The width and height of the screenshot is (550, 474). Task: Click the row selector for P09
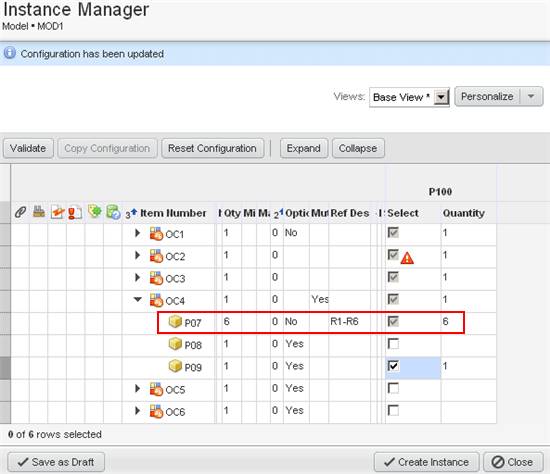(5, 368)
